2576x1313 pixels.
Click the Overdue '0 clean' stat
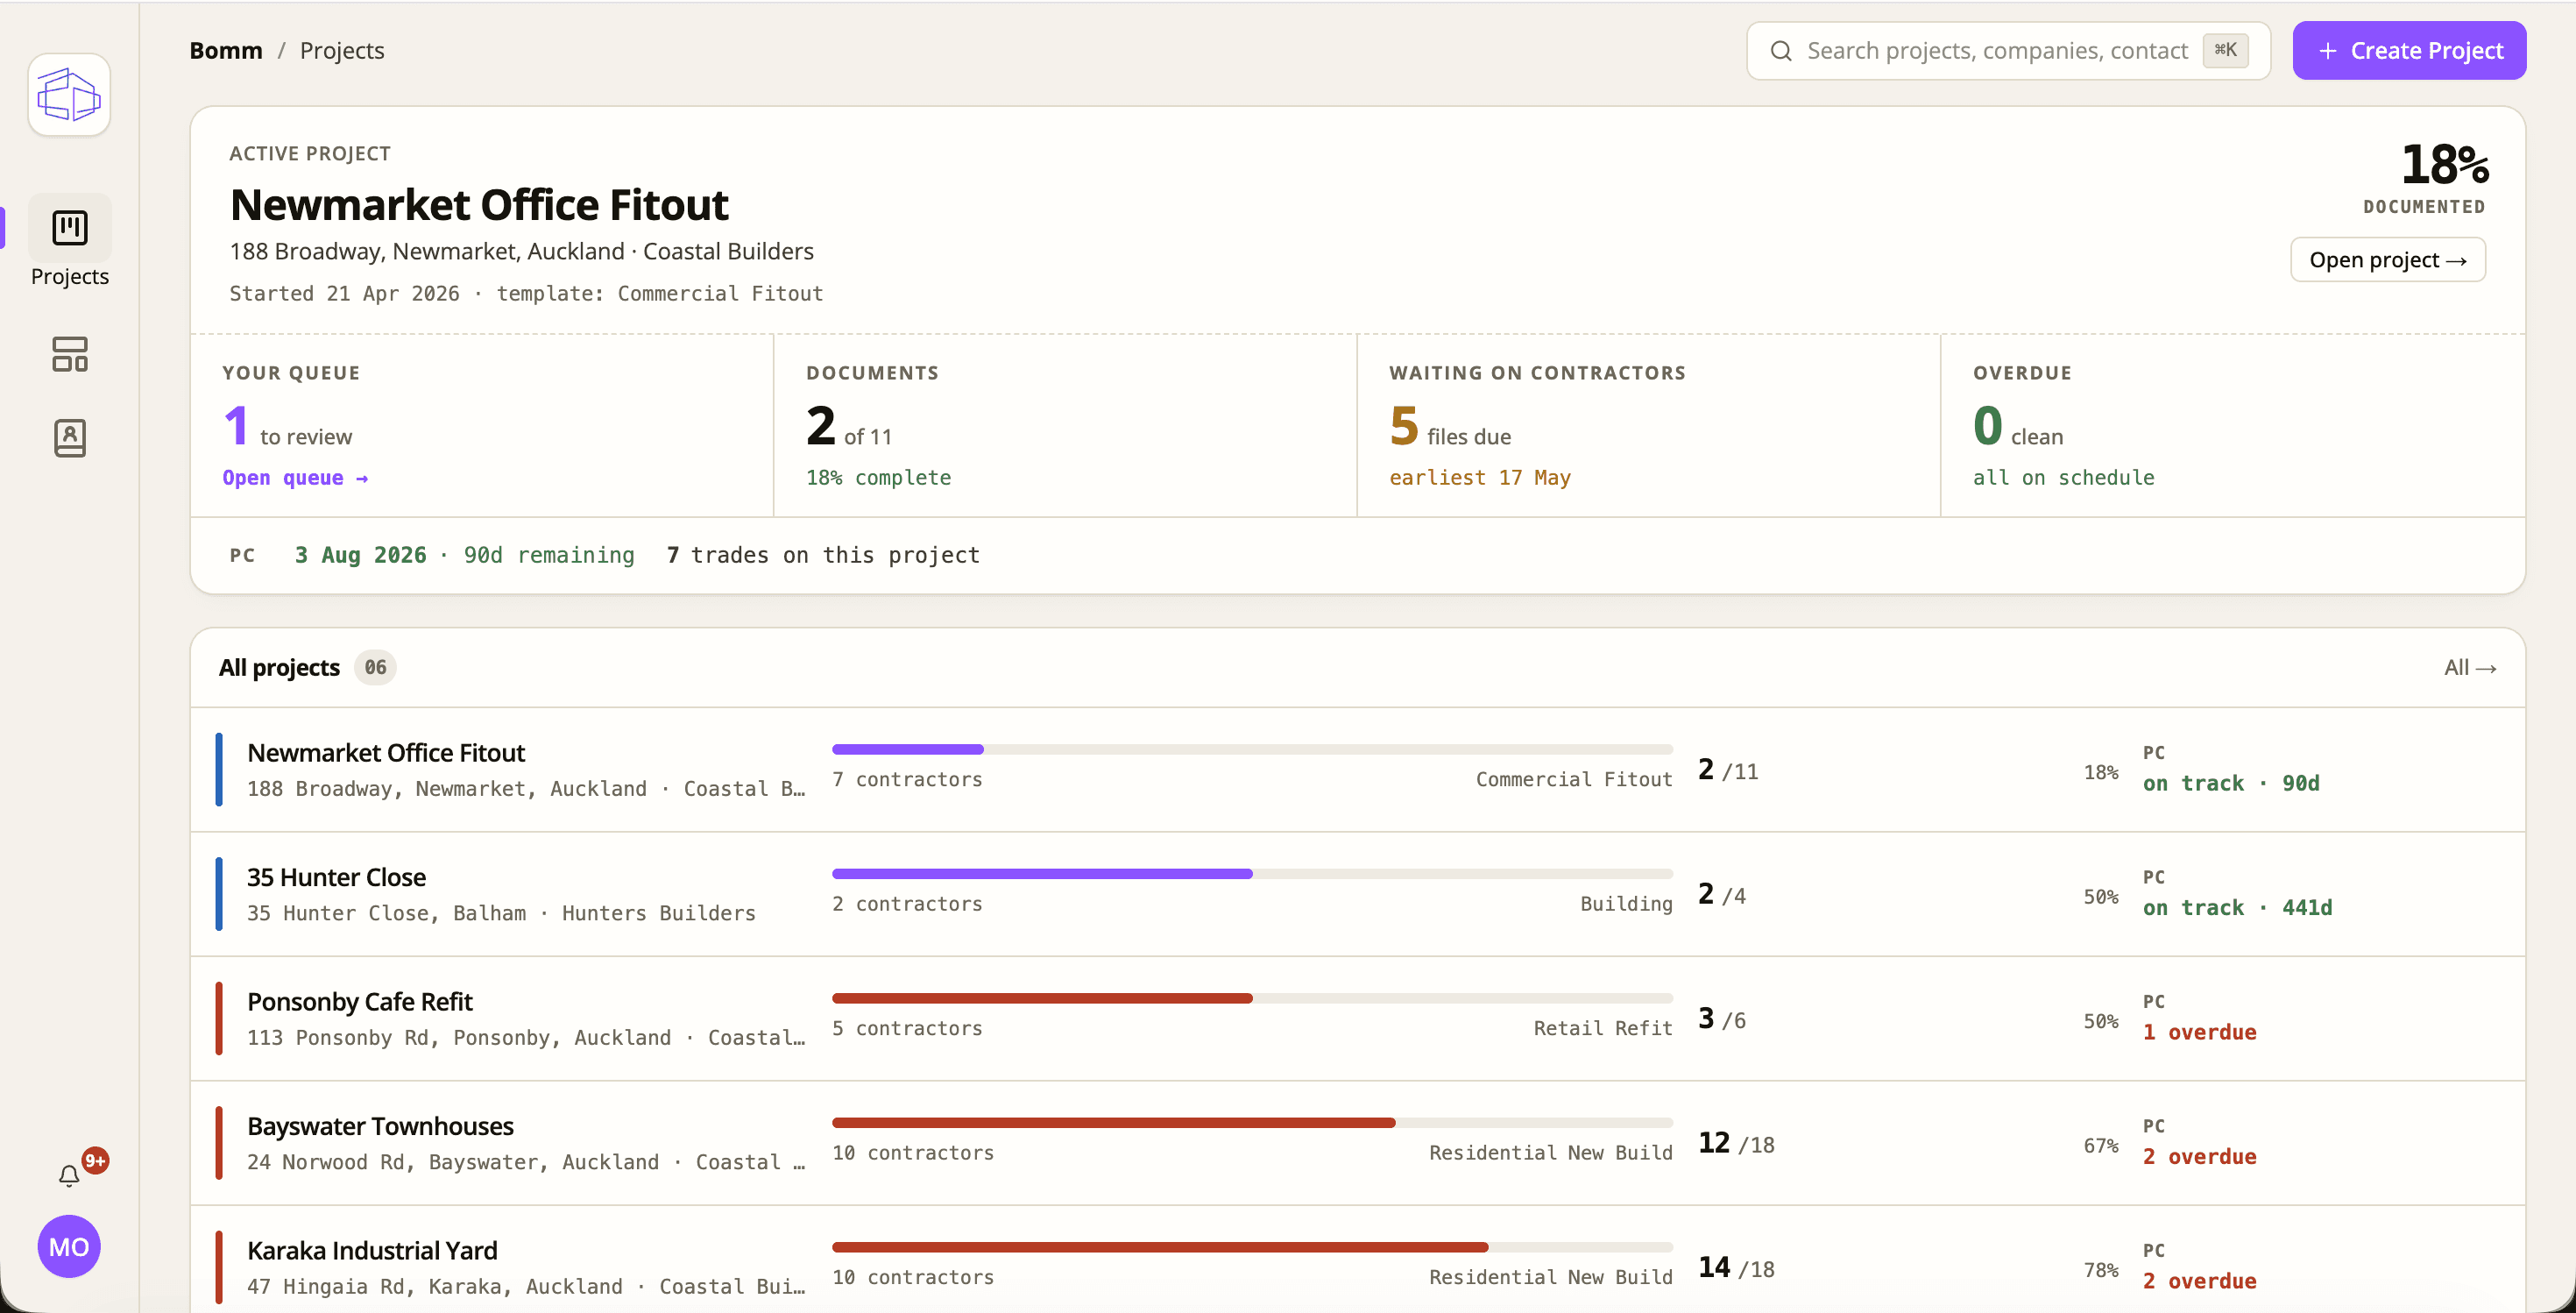click(x=2018, y=427)
